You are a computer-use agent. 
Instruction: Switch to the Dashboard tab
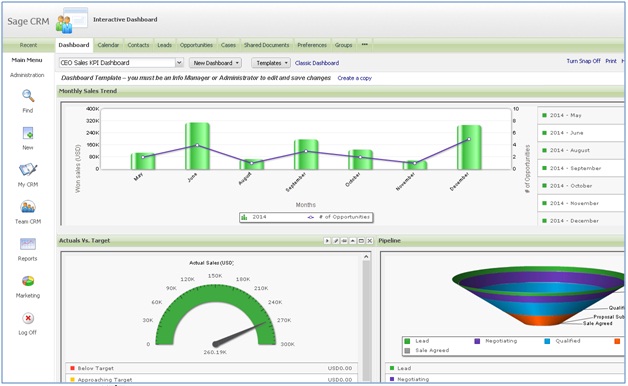[74, 45]
